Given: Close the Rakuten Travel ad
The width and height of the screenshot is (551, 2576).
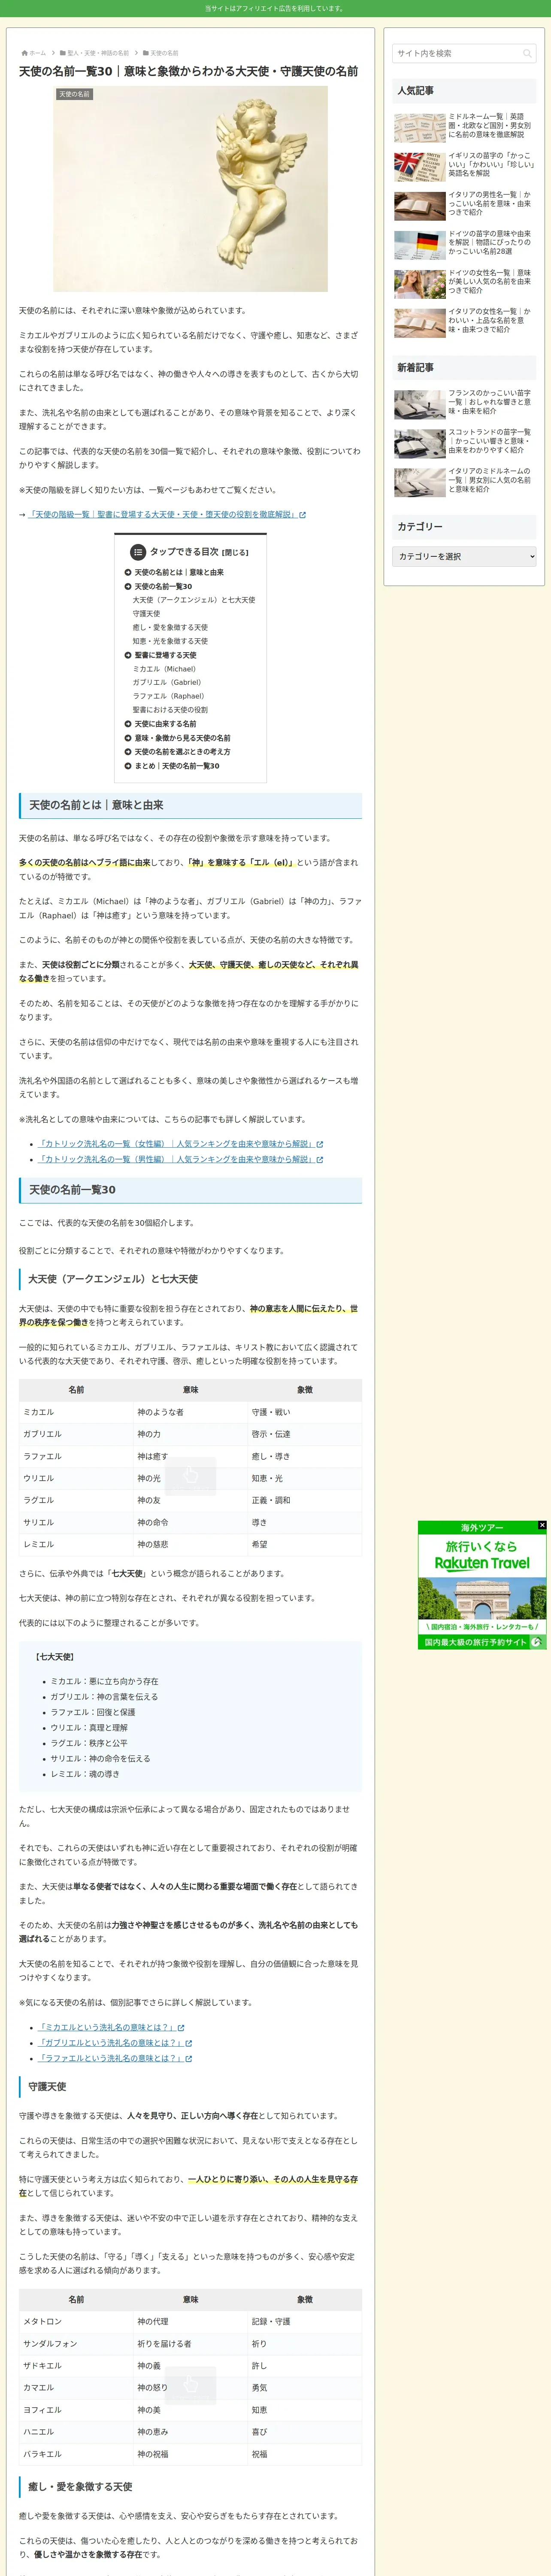Looking at the screenshot, I should [x=542, y=1525].
